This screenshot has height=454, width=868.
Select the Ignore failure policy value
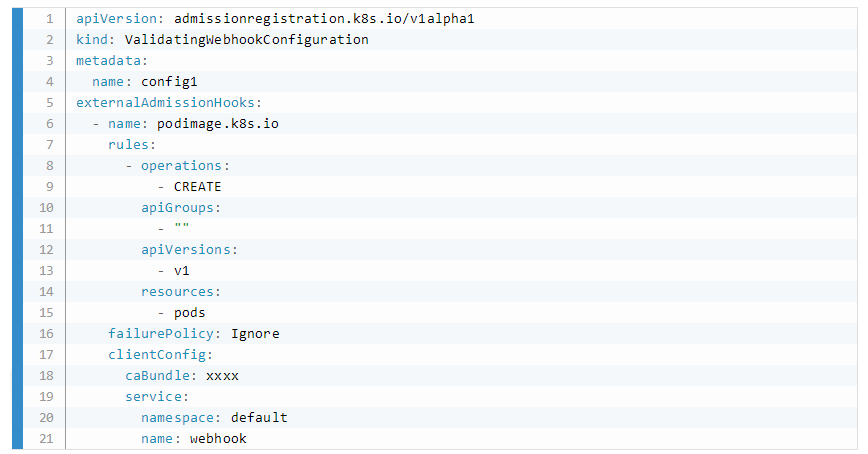pyautogui.click(x=255, y=334)
